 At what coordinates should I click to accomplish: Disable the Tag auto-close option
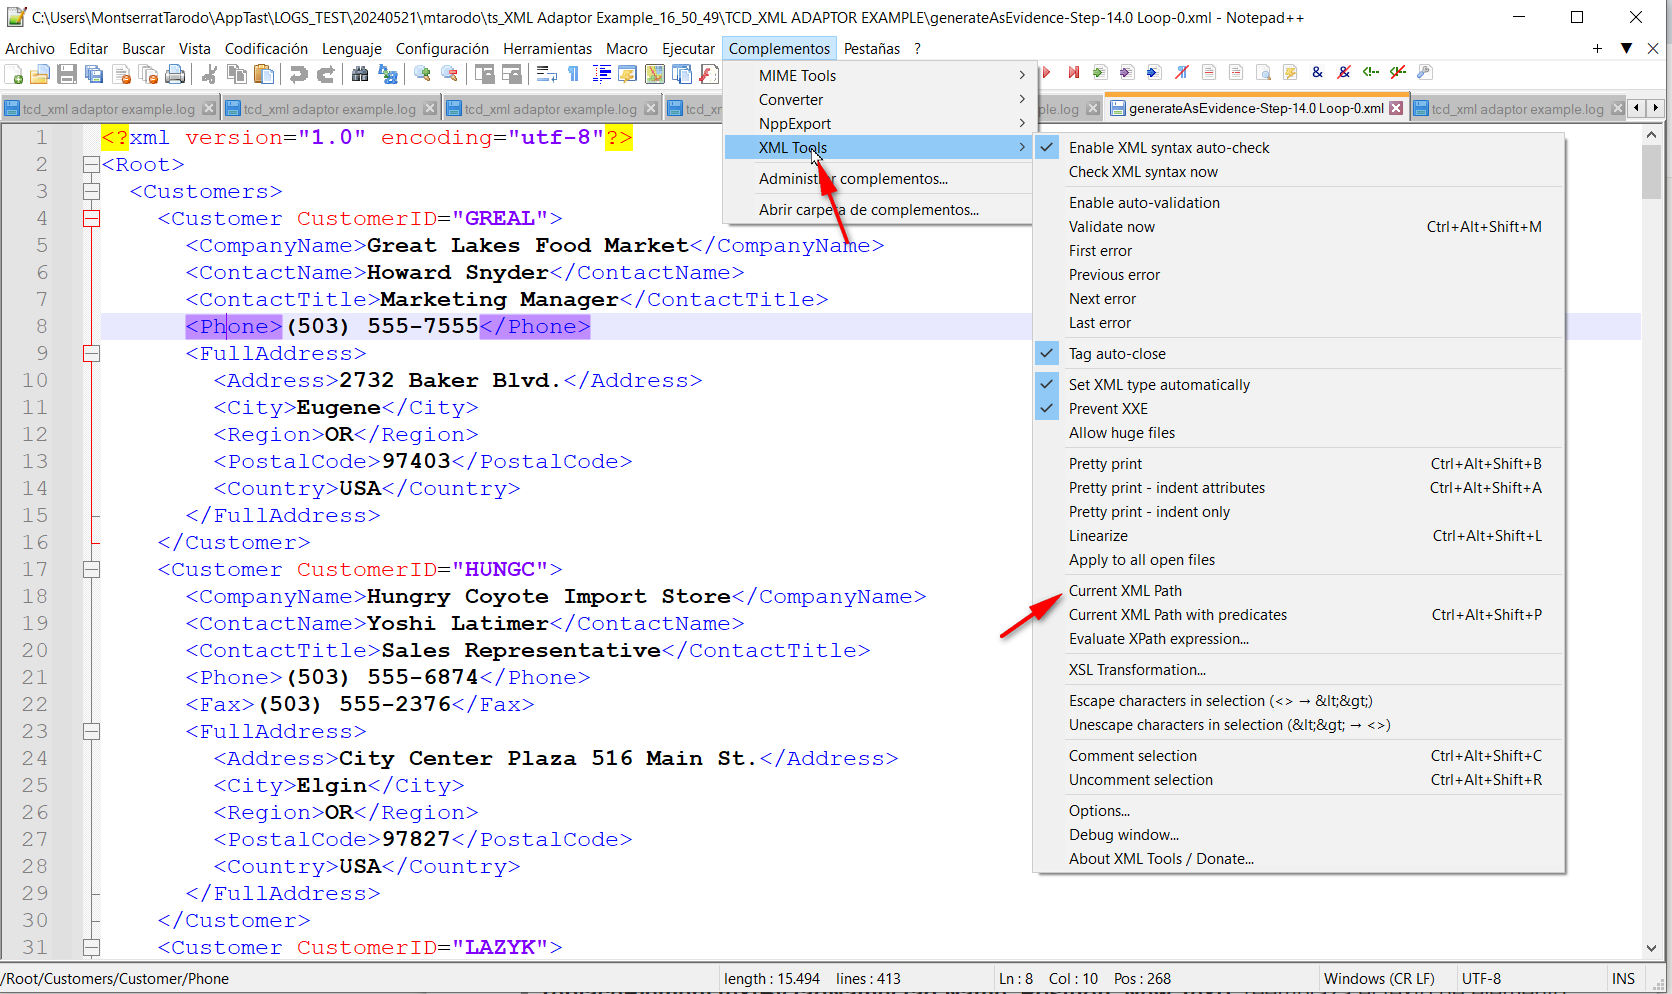tap(1117, 353)
